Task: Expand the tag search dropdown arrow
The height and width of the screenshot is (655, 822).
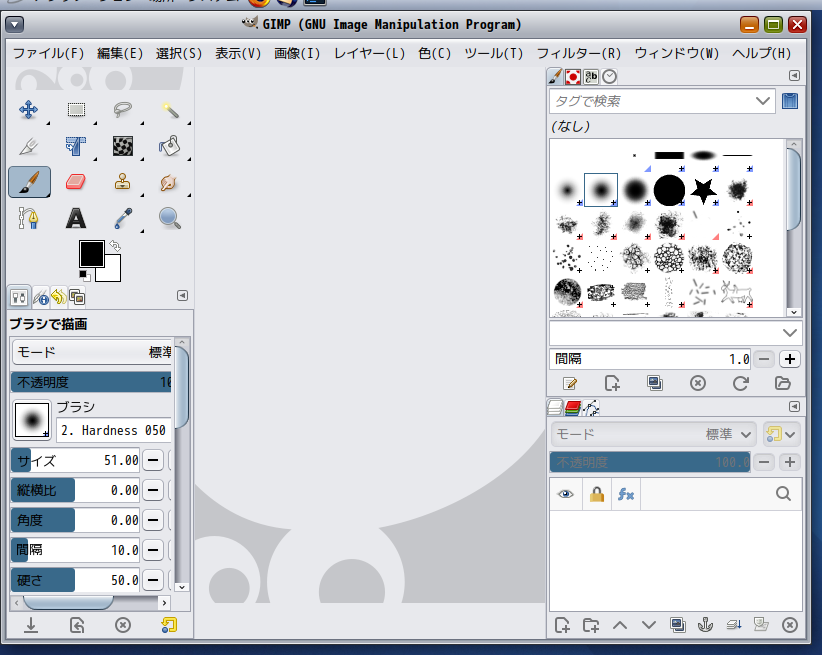Action: [x=763, y=101]
